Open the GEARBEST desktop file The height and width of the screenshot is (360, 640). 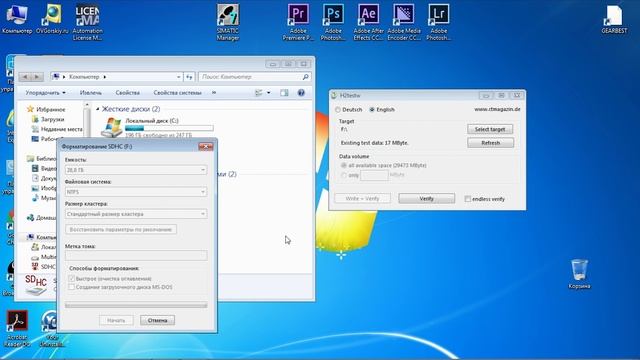[x=614, y=19]
